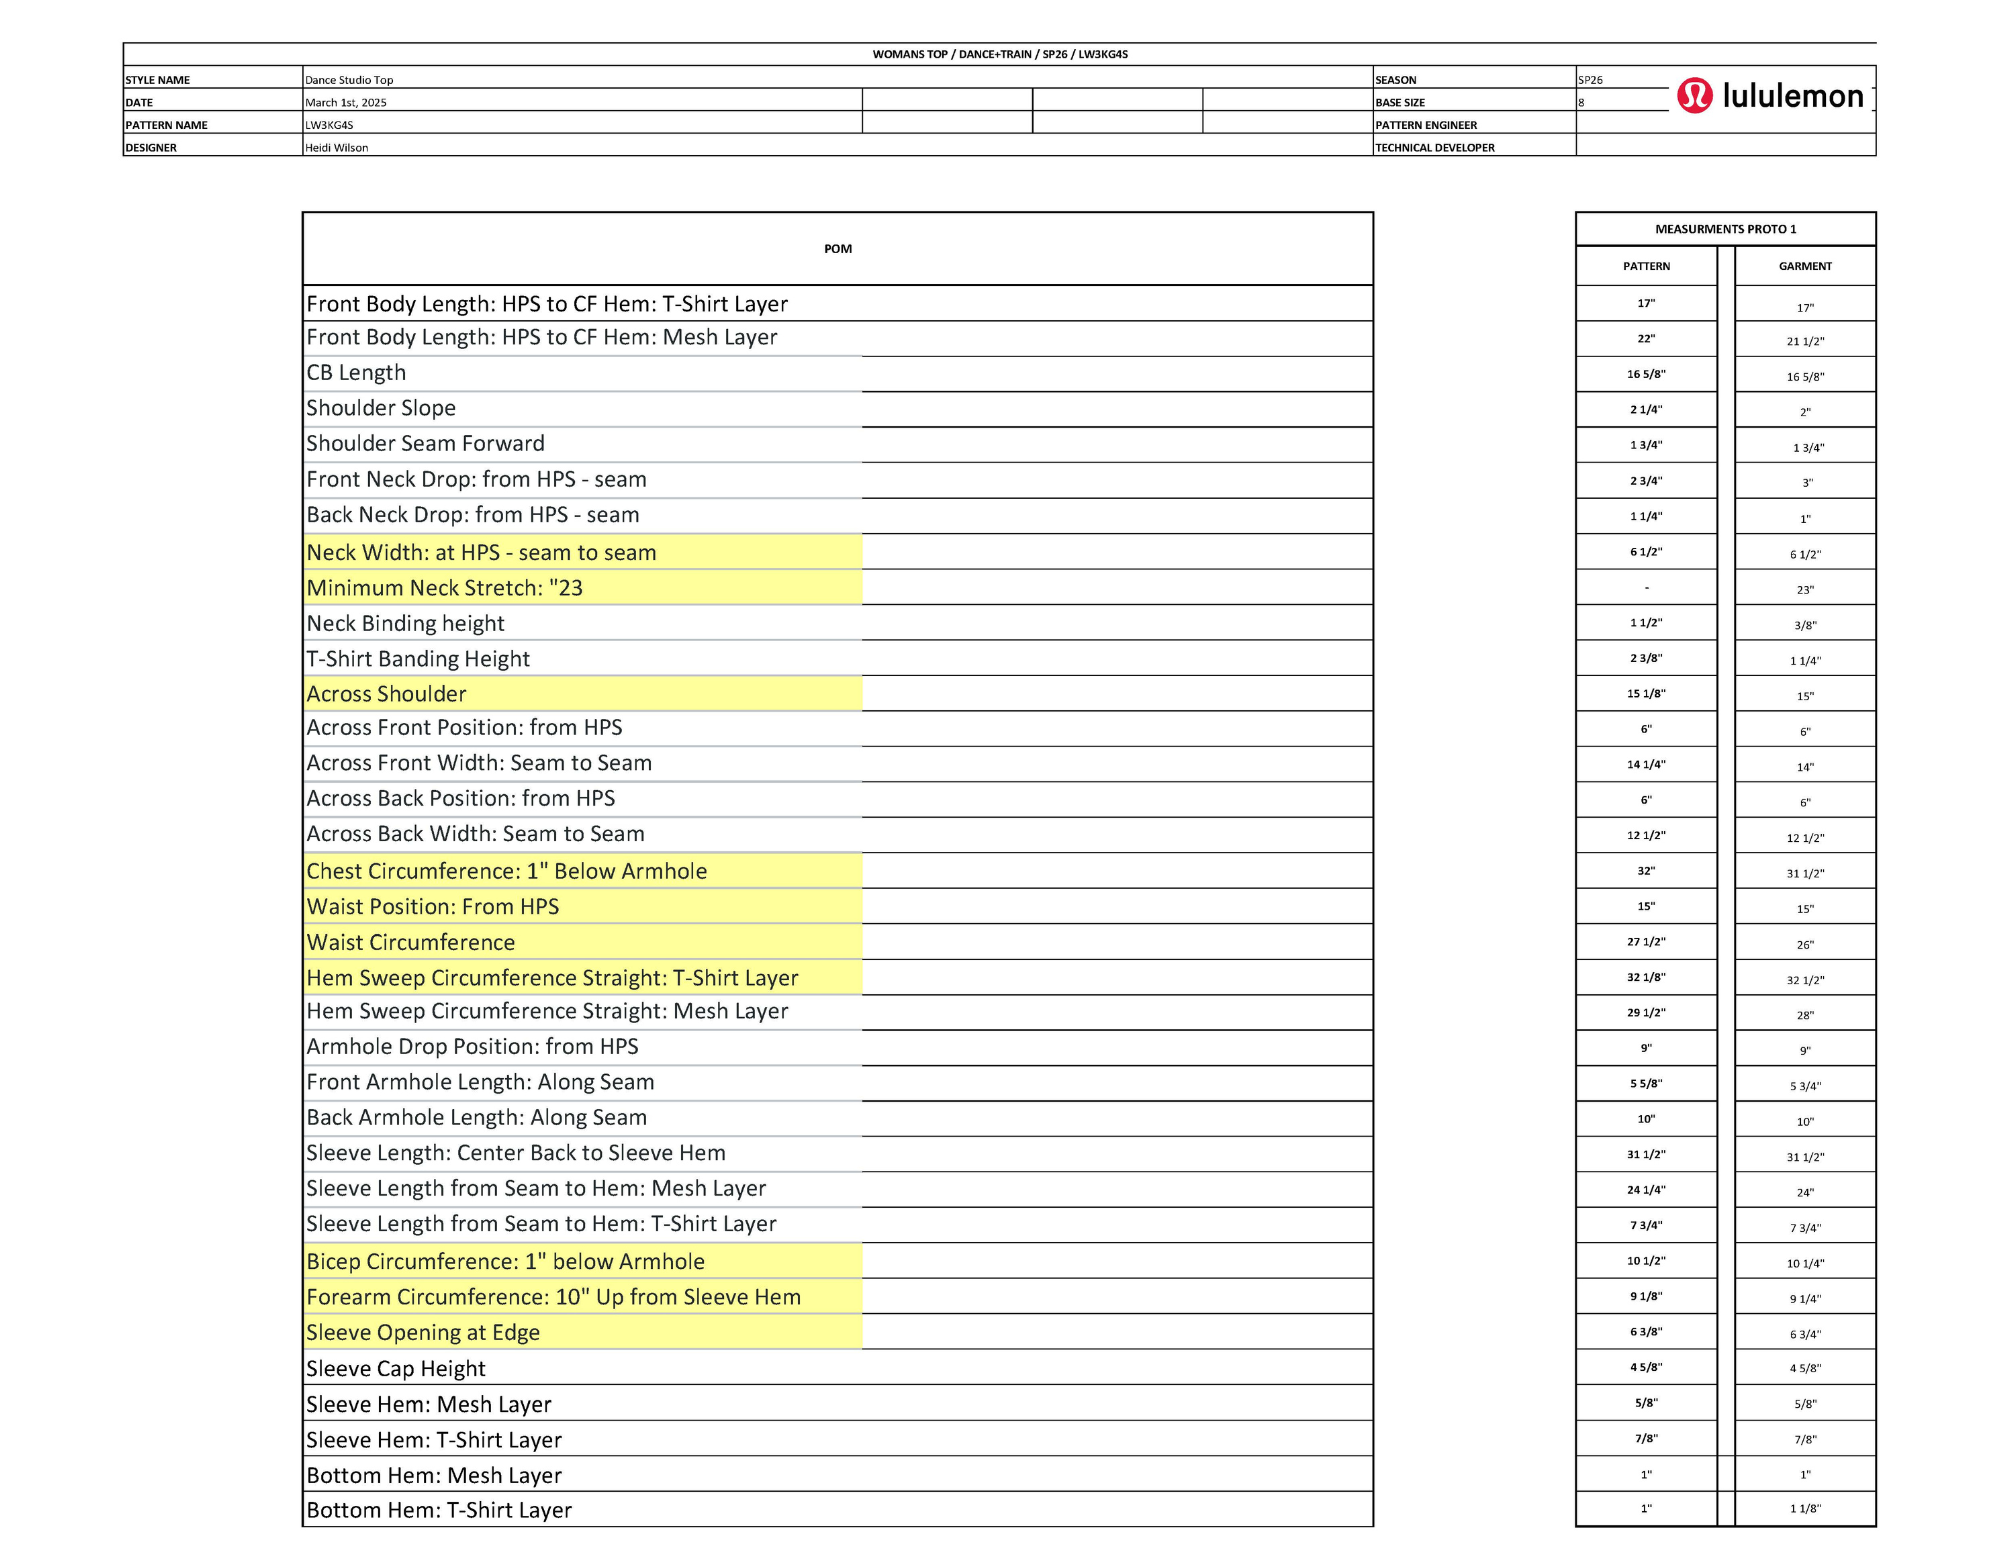
Task: Select the garment value 21 1/2" cell
Action: (x=1805, y=341)
